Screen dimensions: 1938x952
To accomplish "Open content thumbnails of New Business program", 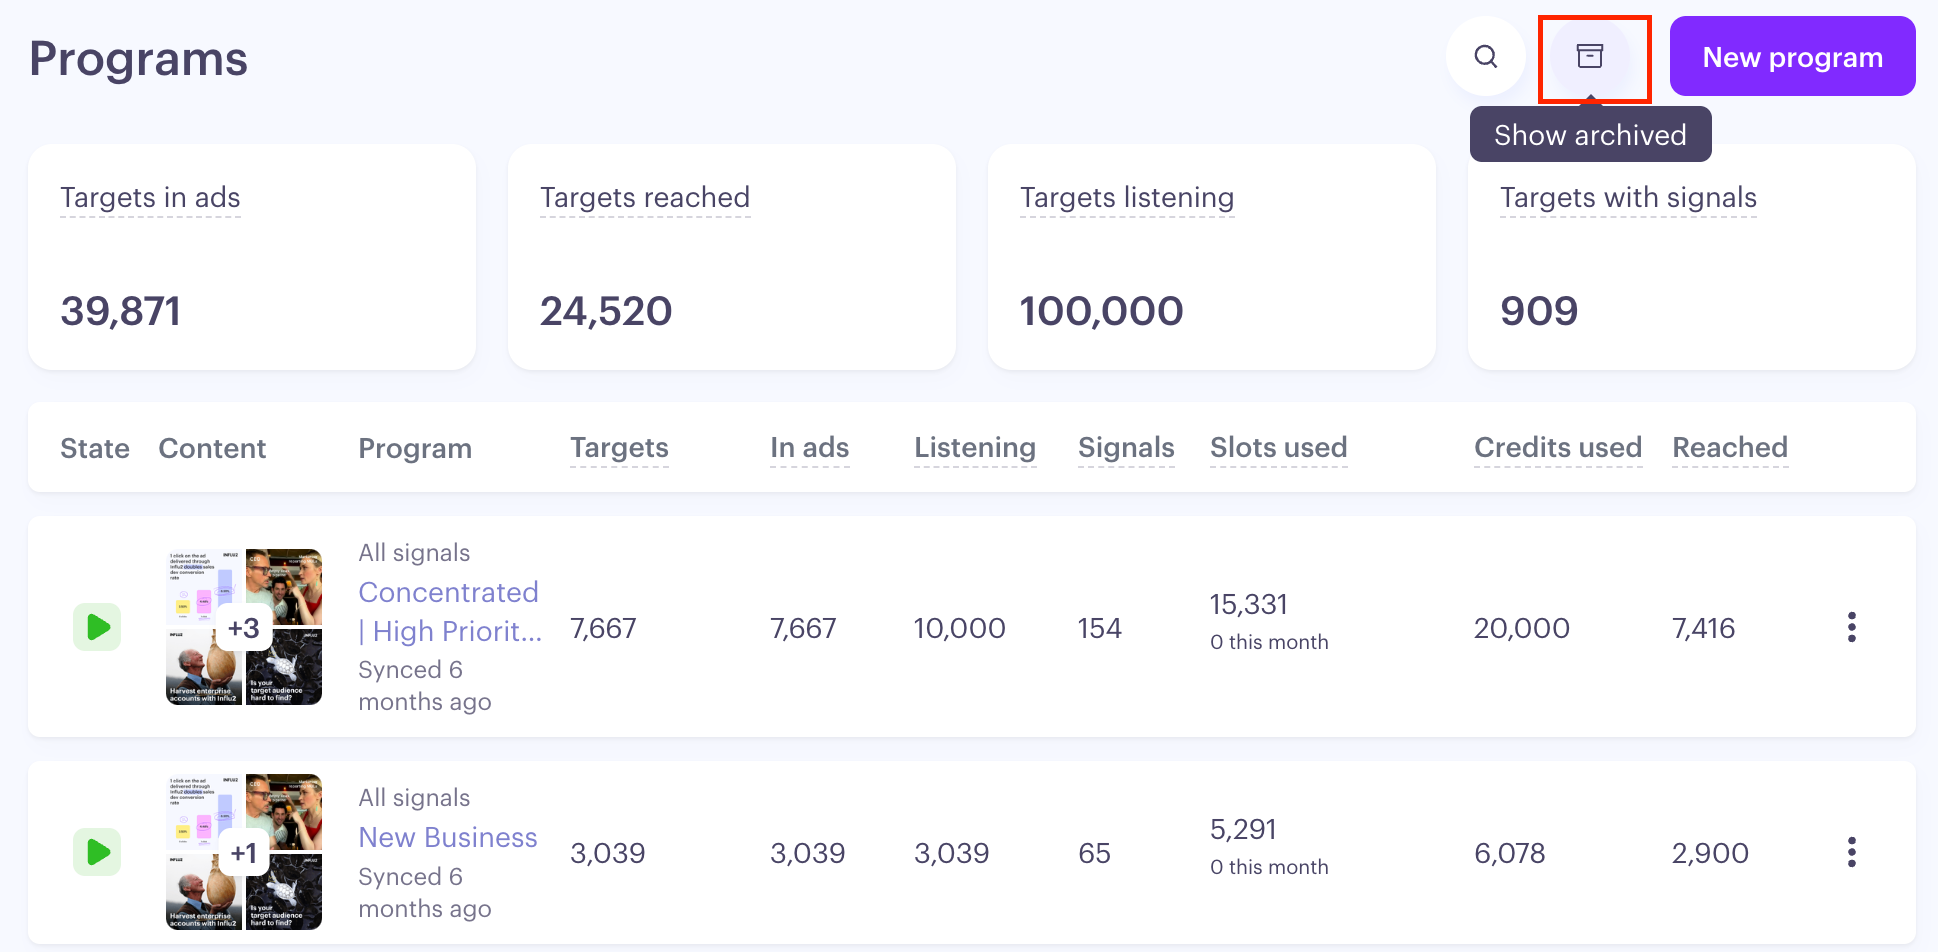I will (244, 852).
